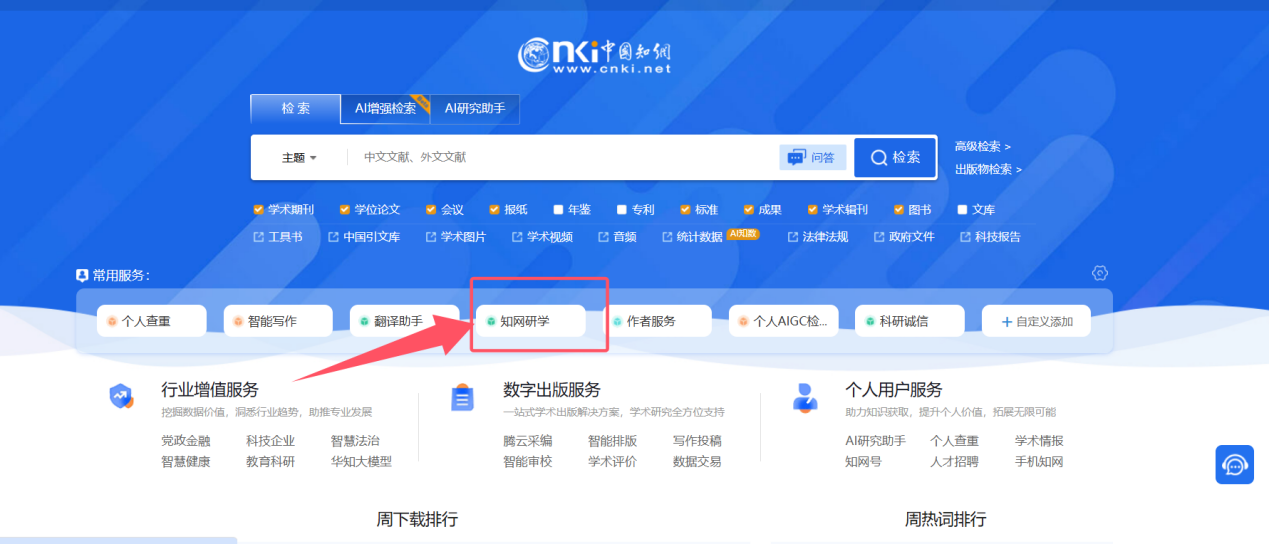
Task: Check the 年鉴 checkbox
Action: click(x=558, y=210)
